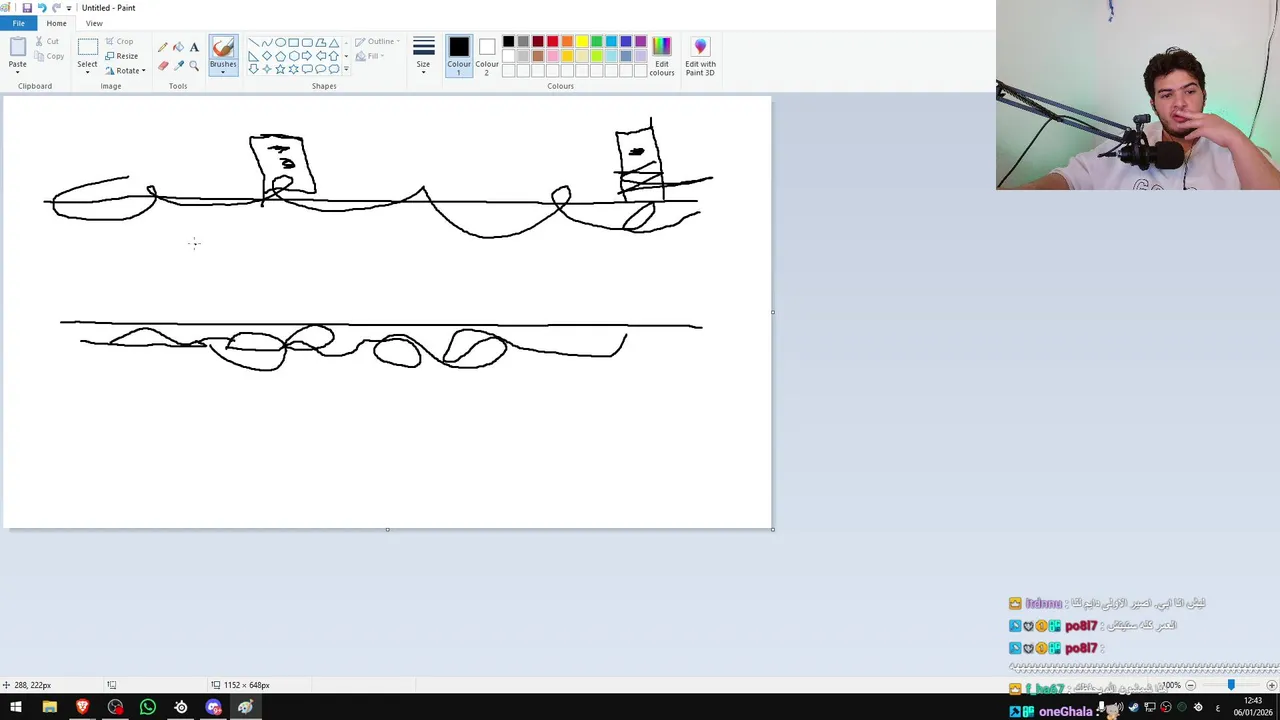
Task: Expand the Shapes gallery more arrow
Action: tap(346, 69)
